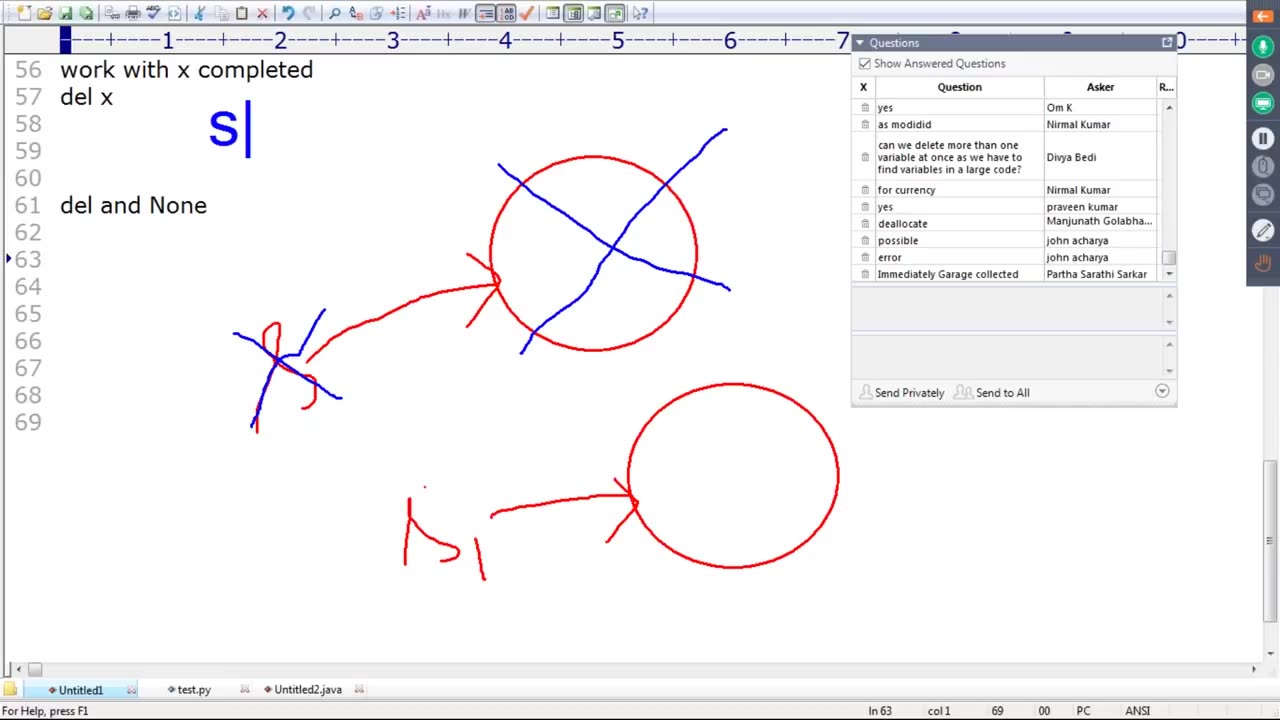Paste from the clipboard icon
The image size is (1280, 720).
click(x=241, y=13)
